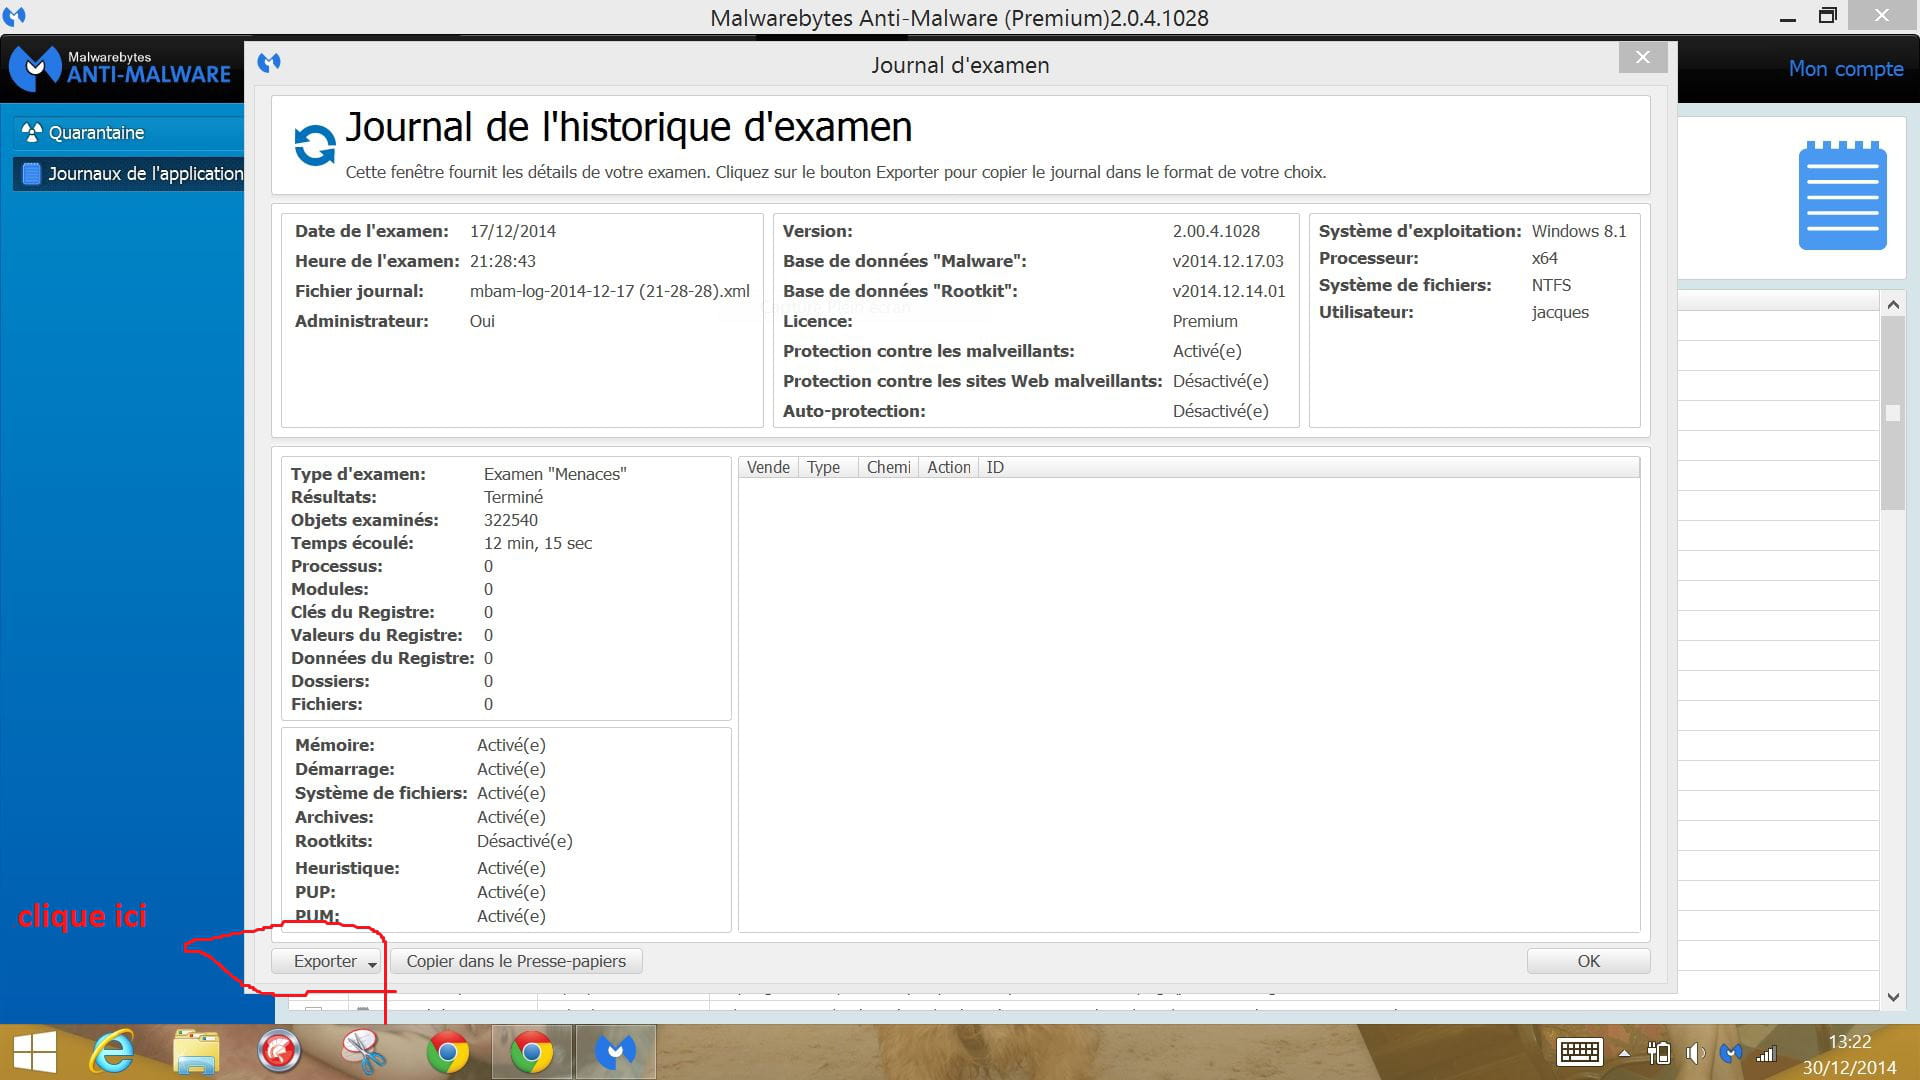Close the Journal d'examen dialog

pos(1642,58)
